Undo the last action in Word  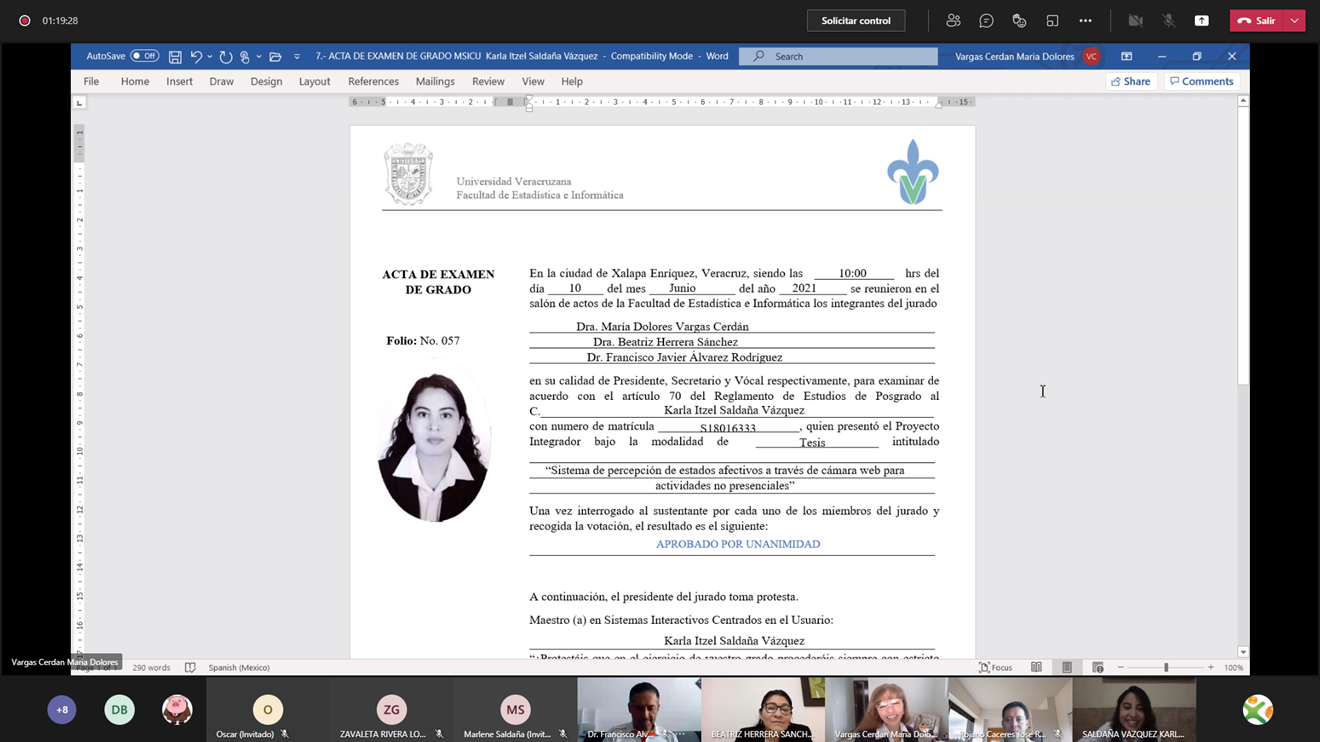pyautogui.click(x=196, y=57)
